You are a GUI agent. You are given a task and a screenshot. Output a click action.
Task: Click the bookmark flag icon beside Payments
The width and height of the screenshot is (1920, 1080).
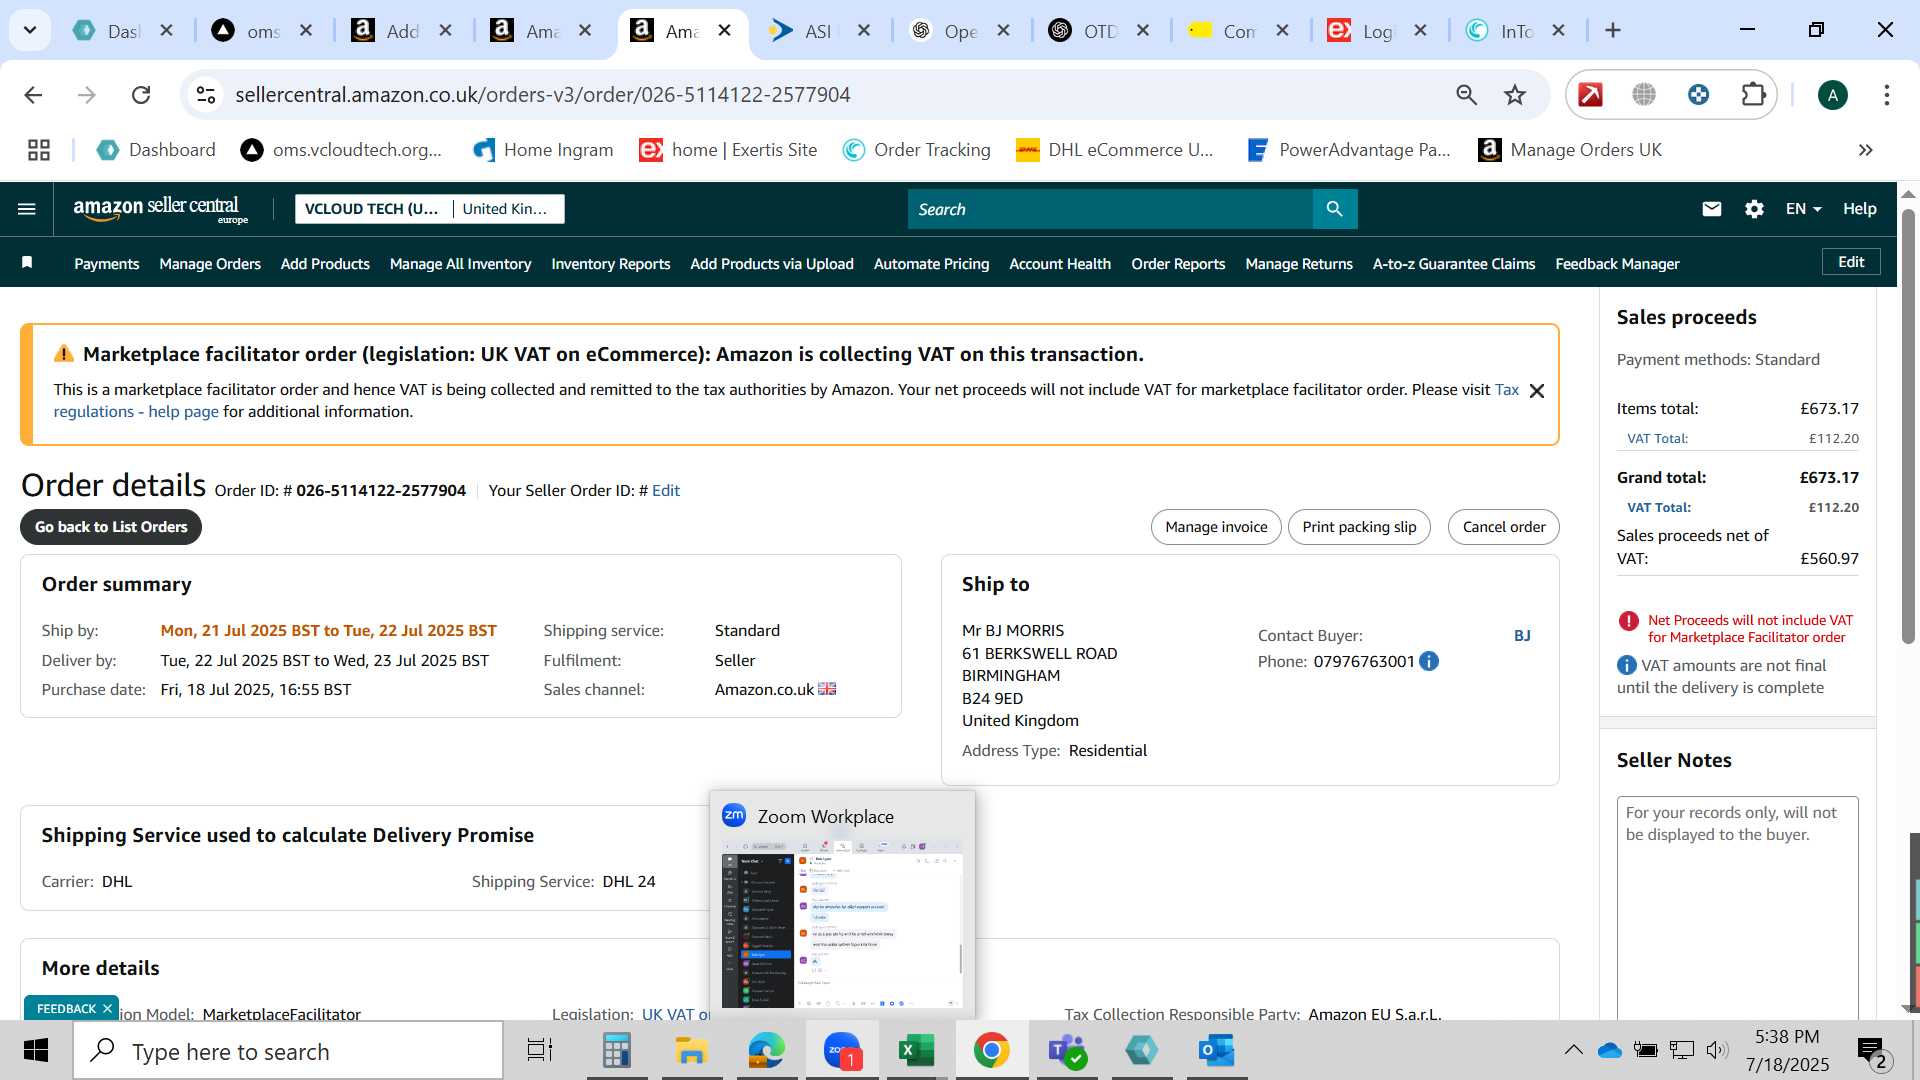[x=27, y=263]
